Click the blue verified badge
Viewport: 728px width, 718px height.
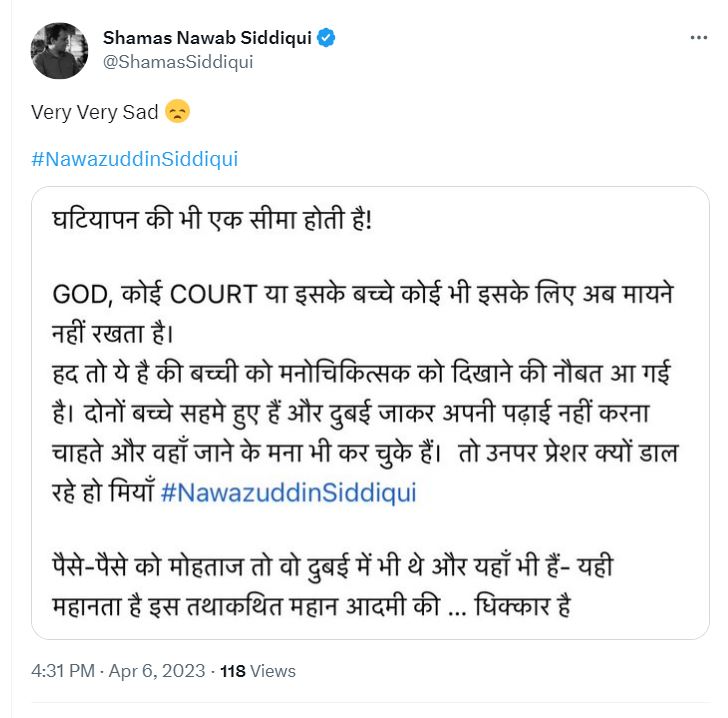[x=327, y=38]
